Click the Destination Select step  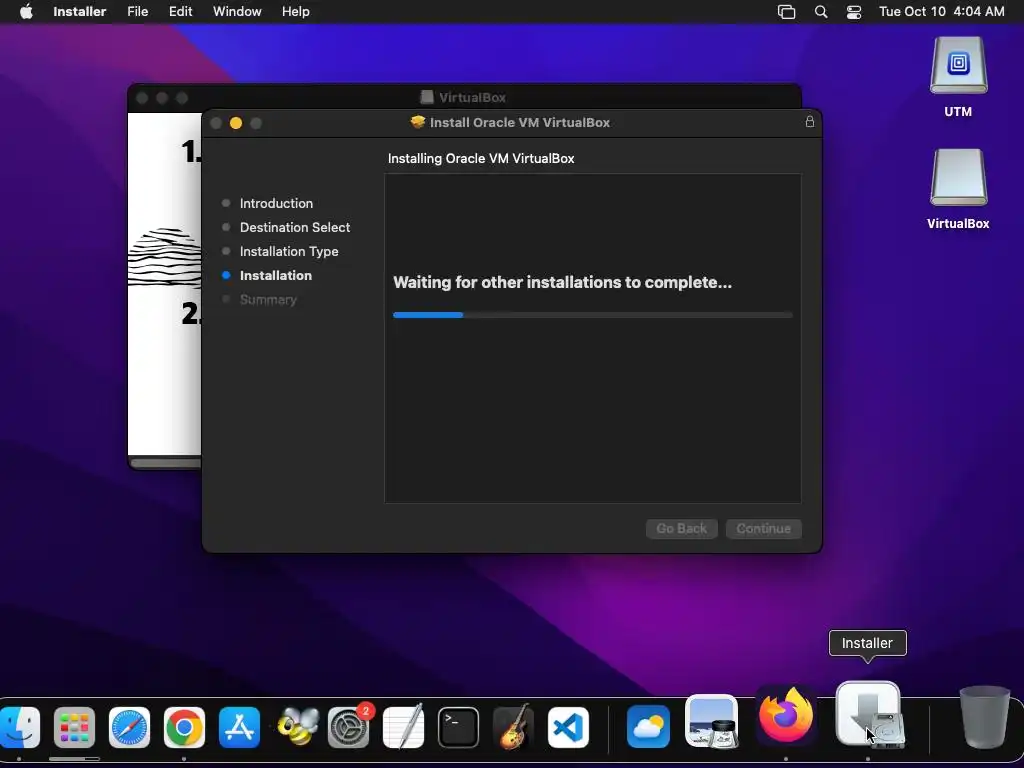295,227
